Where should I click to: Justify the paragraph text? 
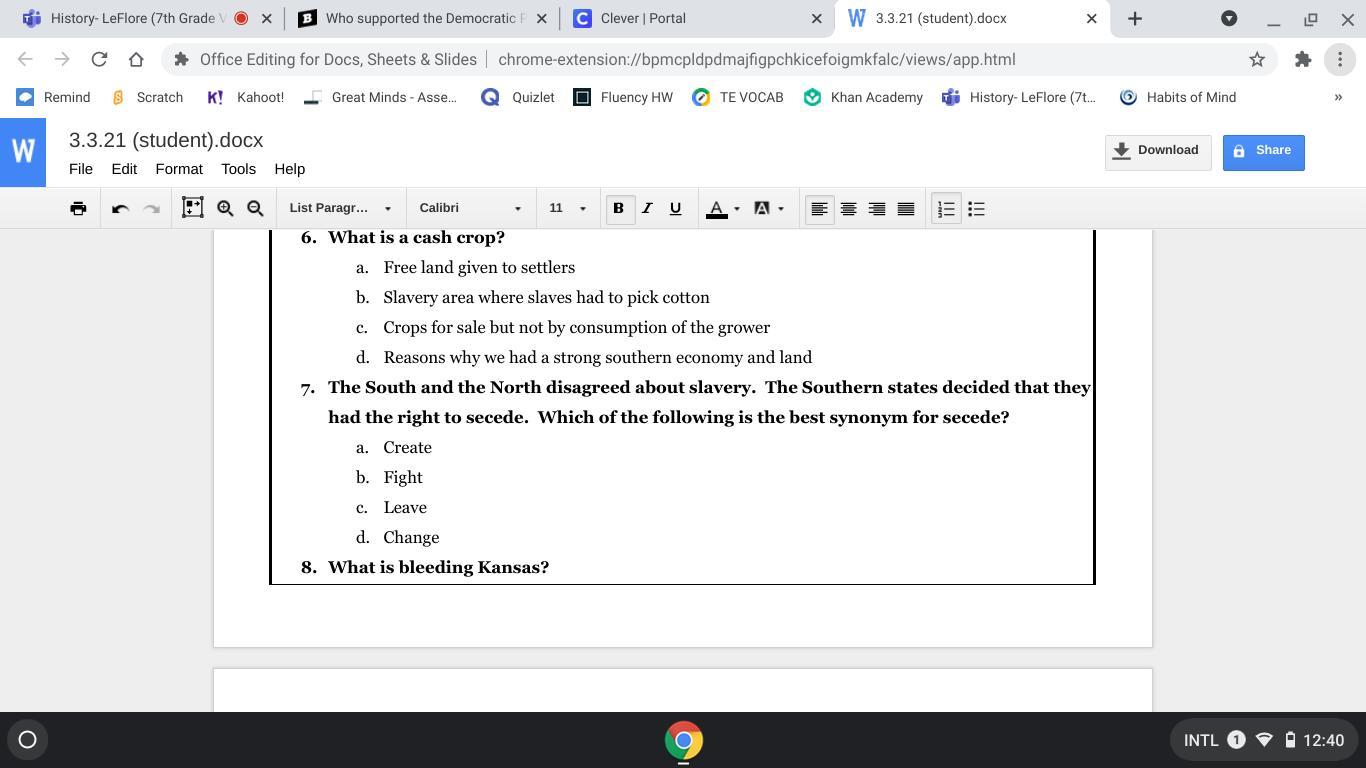(906, 208)
